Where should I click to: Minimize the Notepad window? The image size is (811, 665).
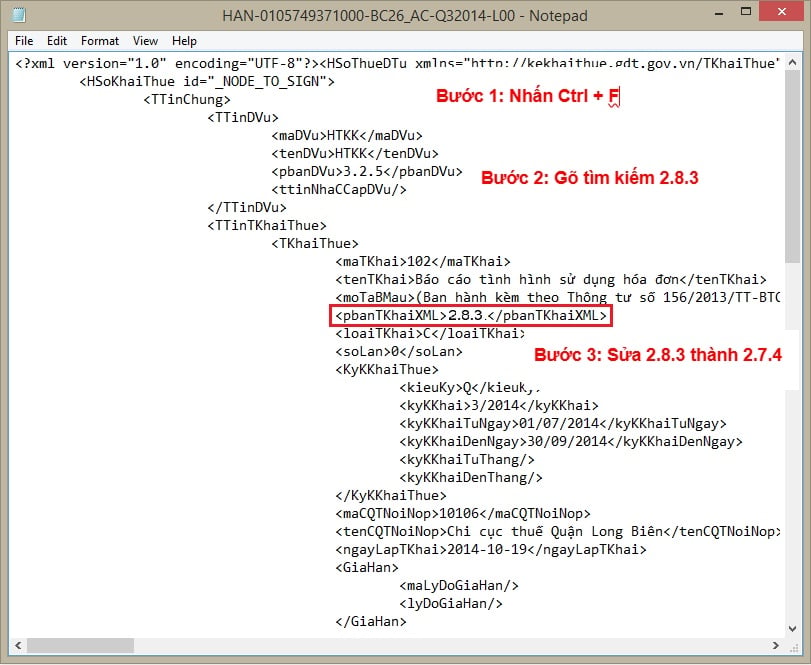coord(719,13)
